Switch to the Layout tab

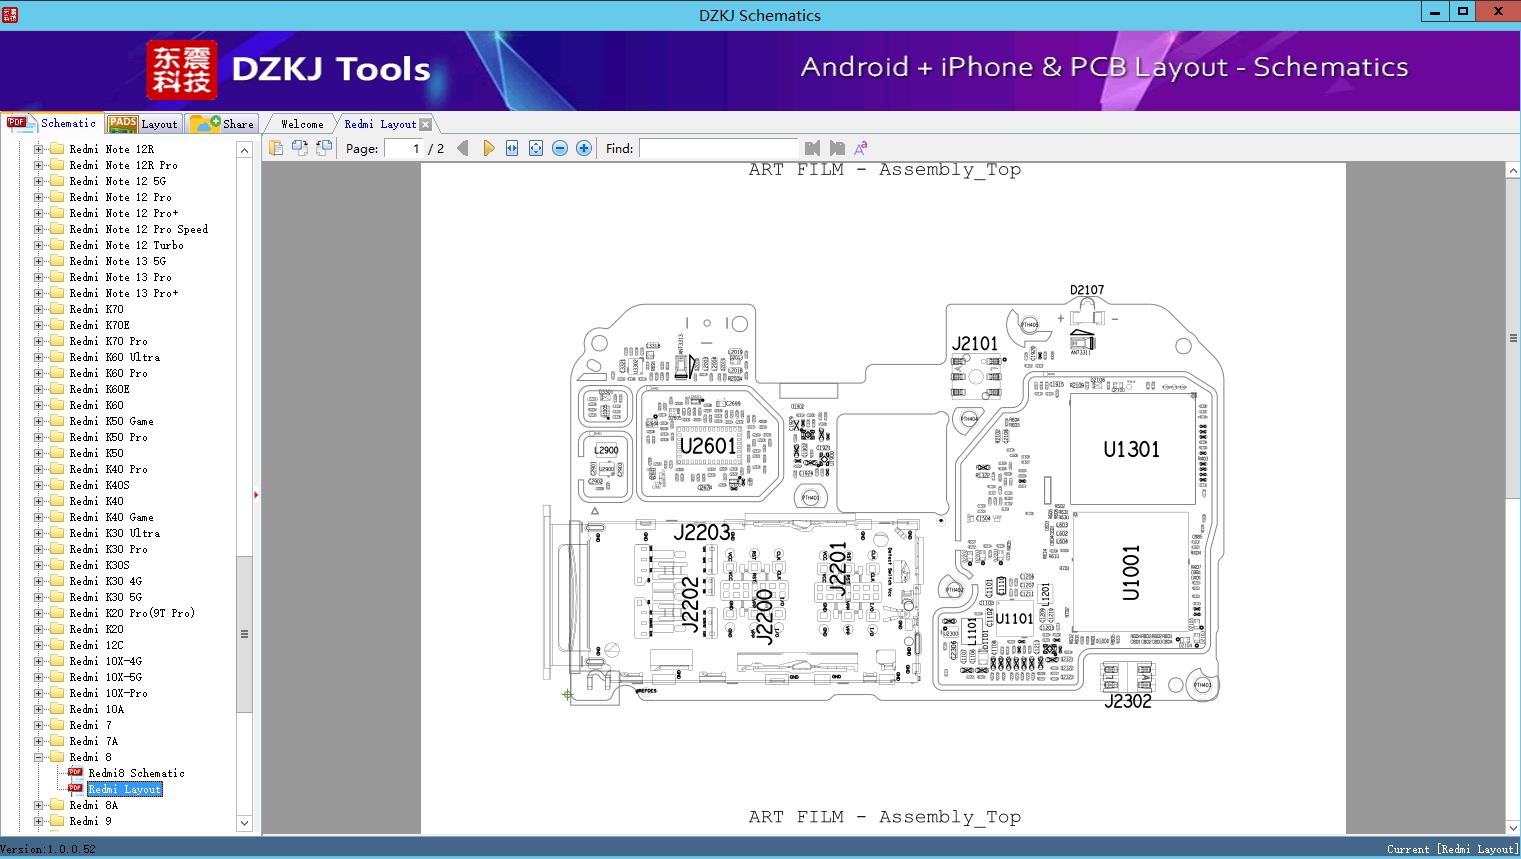point(143,124)
